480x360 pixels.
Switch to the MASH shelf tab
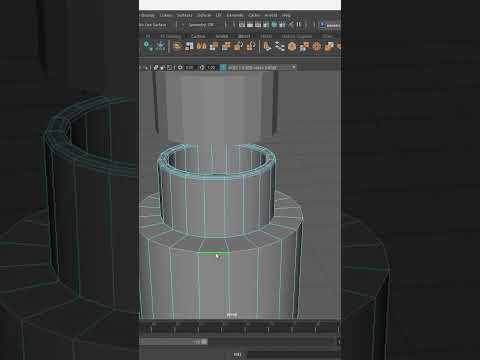(x=266, y=36)
